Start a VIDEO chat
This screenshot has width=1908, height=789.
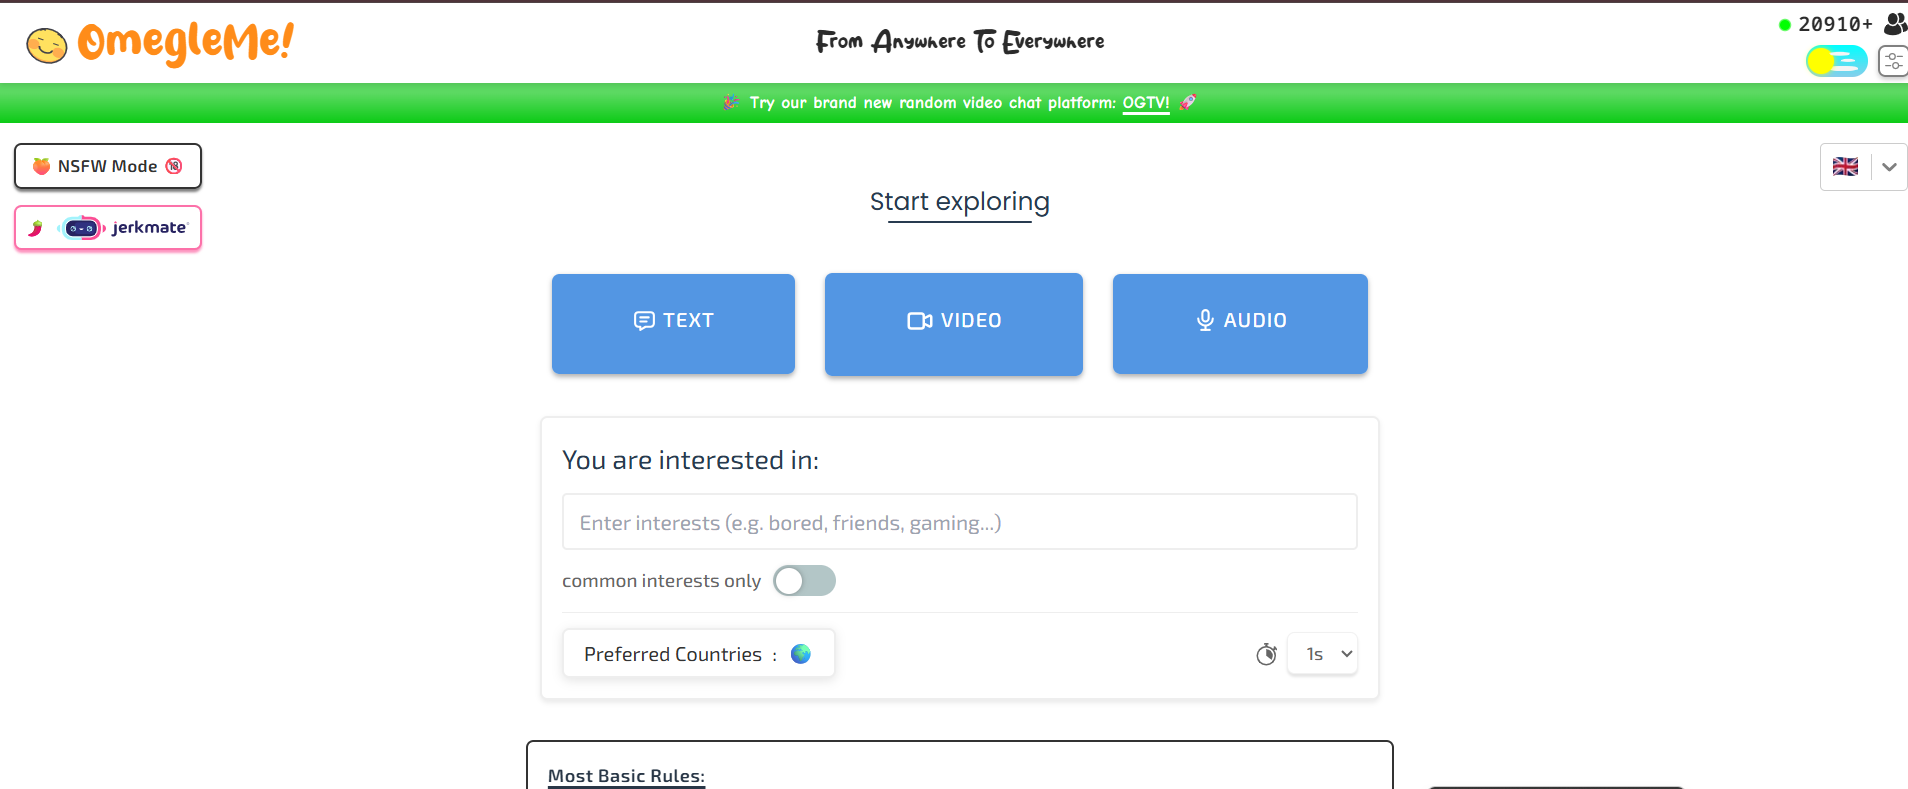953,323
